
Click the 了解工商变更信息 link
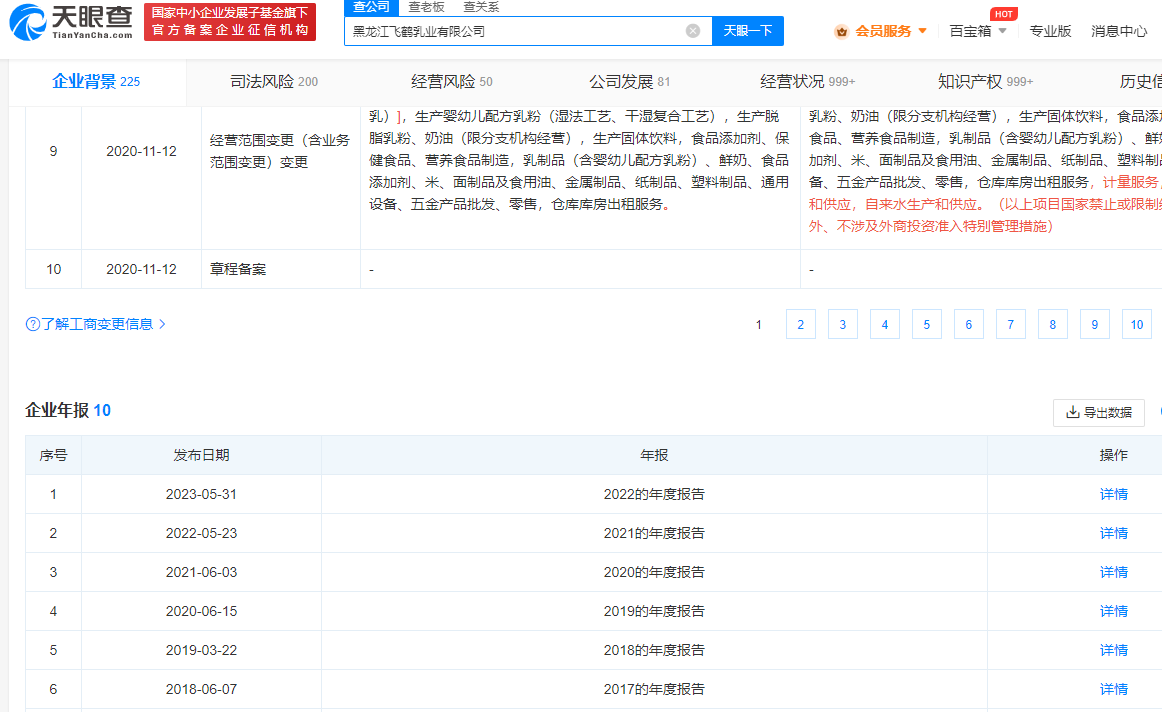(x=97, y=324)
